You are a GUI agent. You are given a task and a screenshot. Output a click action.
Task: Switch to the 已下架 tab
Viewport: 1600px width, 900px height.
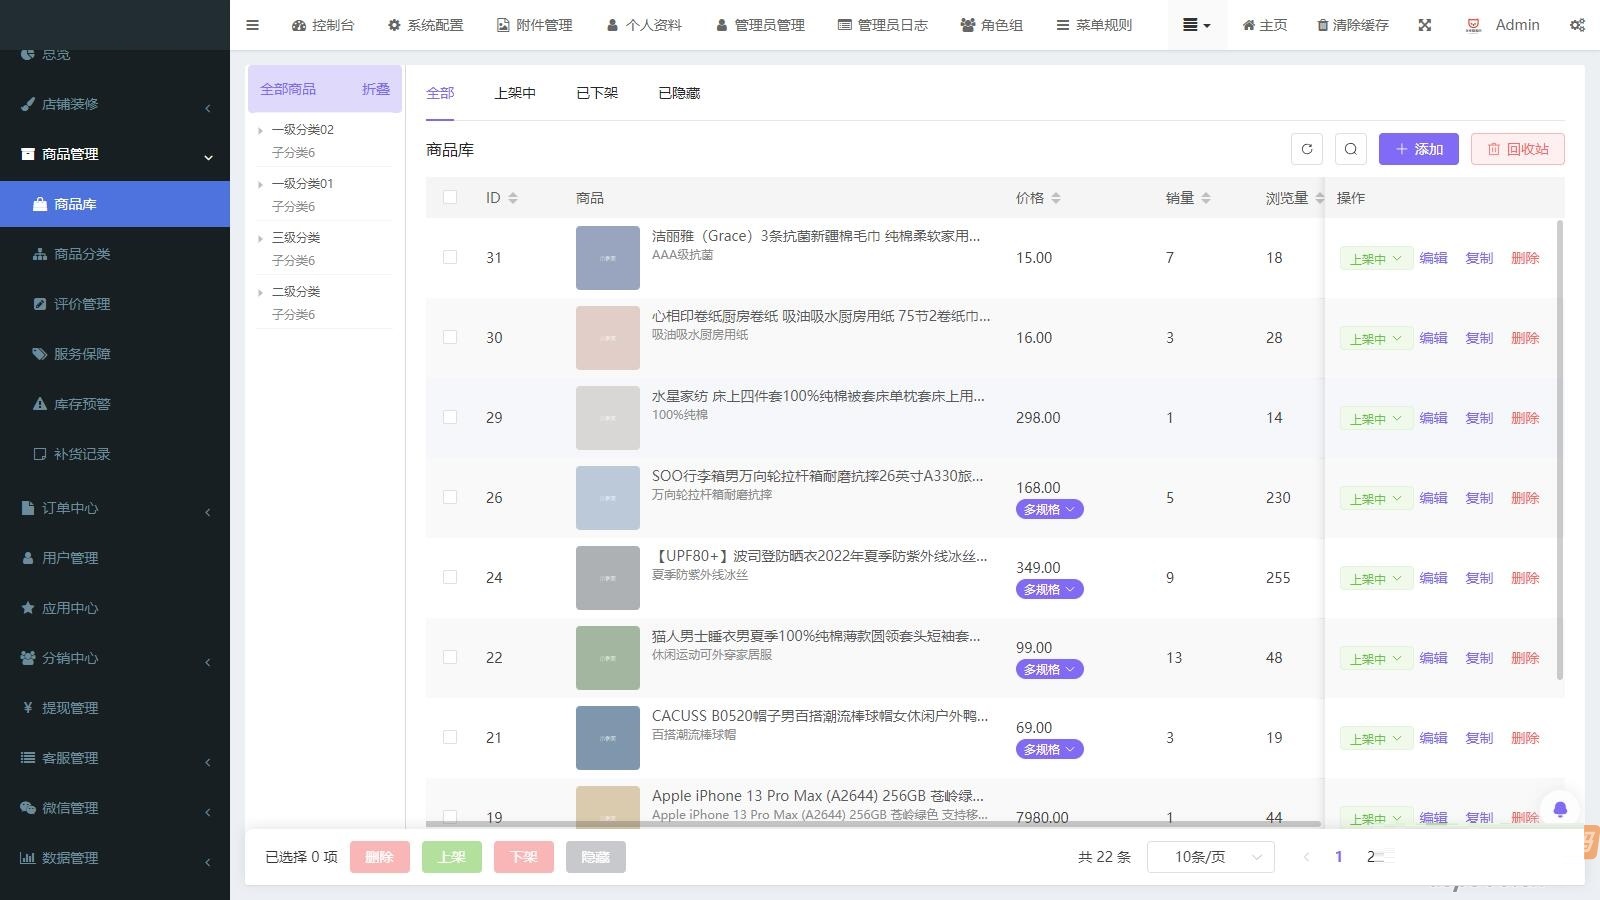coord(596,92)
